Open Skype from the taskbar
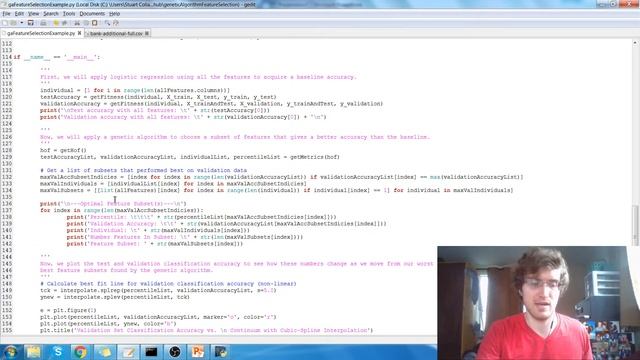640x360 pixels. click(x=58, y=352)
